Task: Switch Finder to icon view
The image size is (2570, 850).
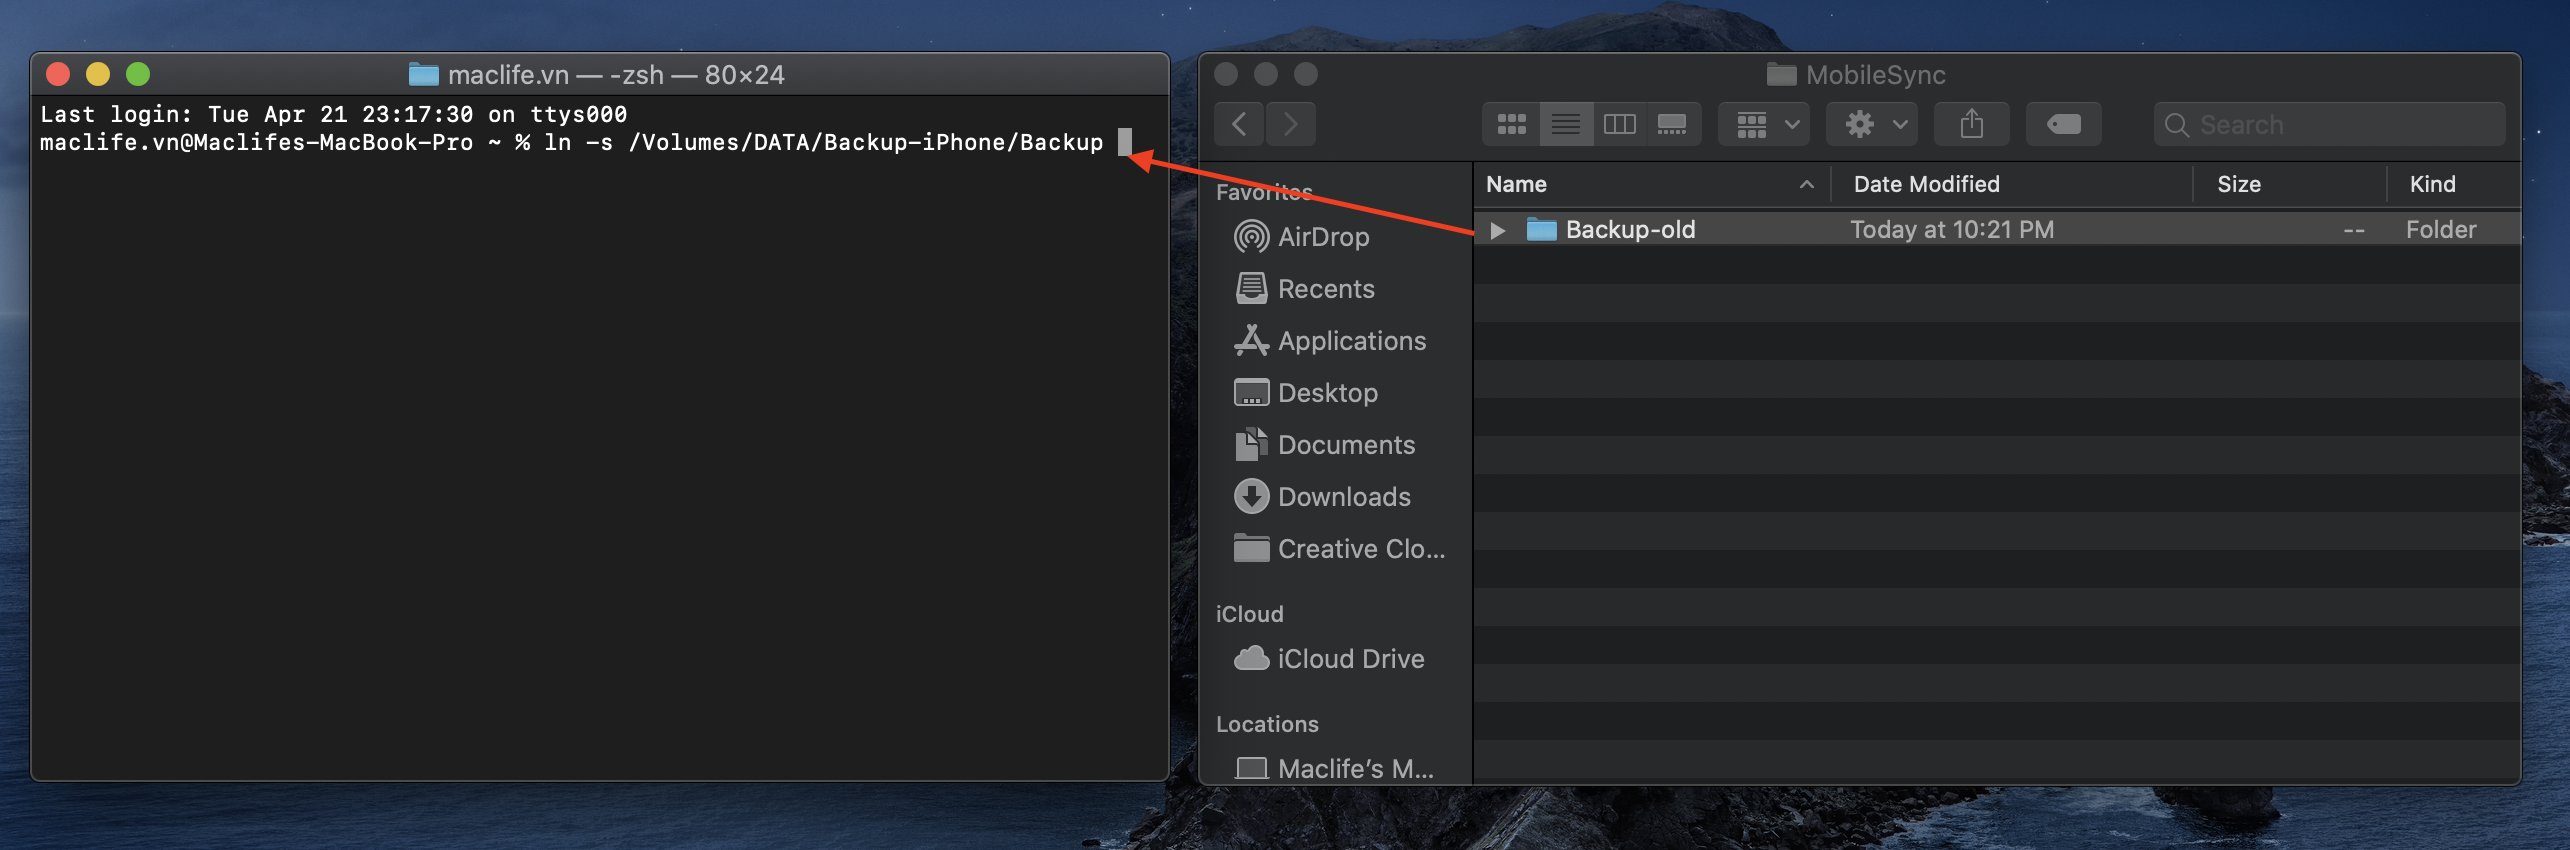Action: point(1511,124)
